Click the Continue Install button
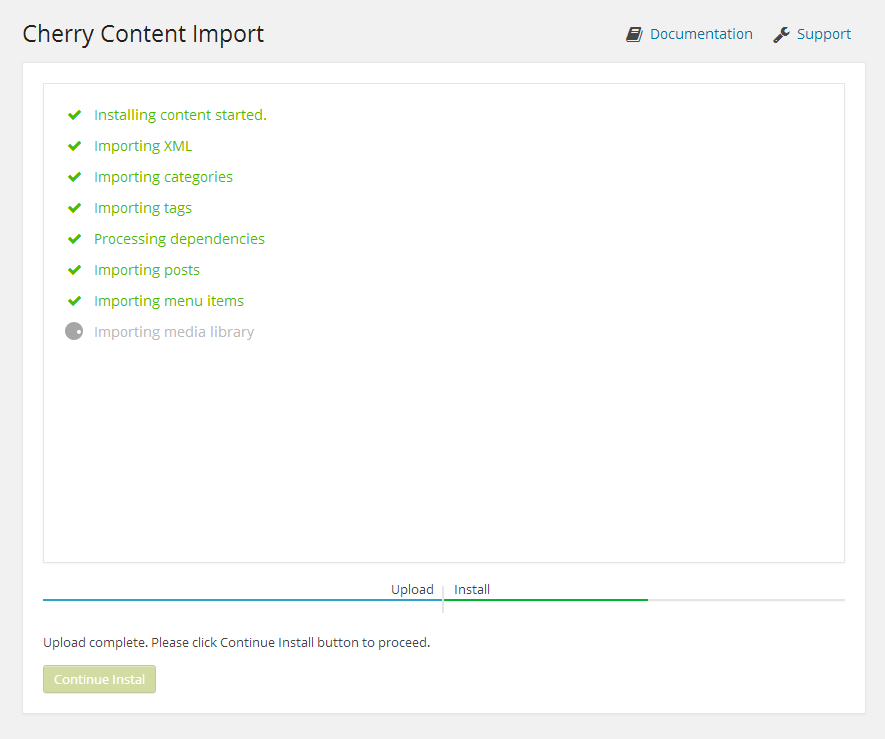The image size is (885, 739). coord(99,679)
